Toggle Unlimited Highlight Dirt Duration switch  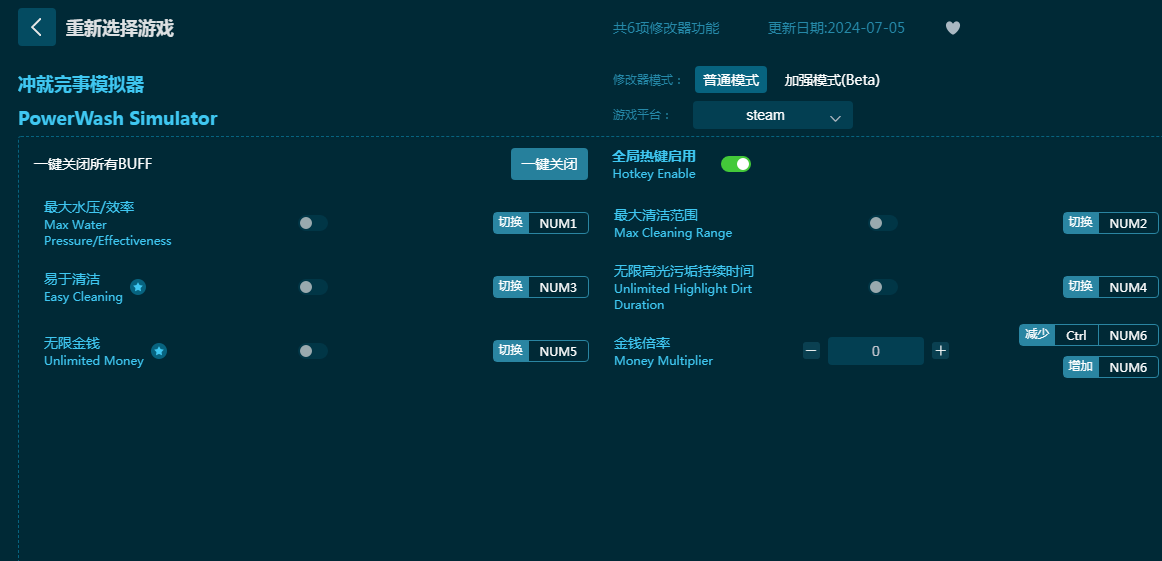point(883,287)
